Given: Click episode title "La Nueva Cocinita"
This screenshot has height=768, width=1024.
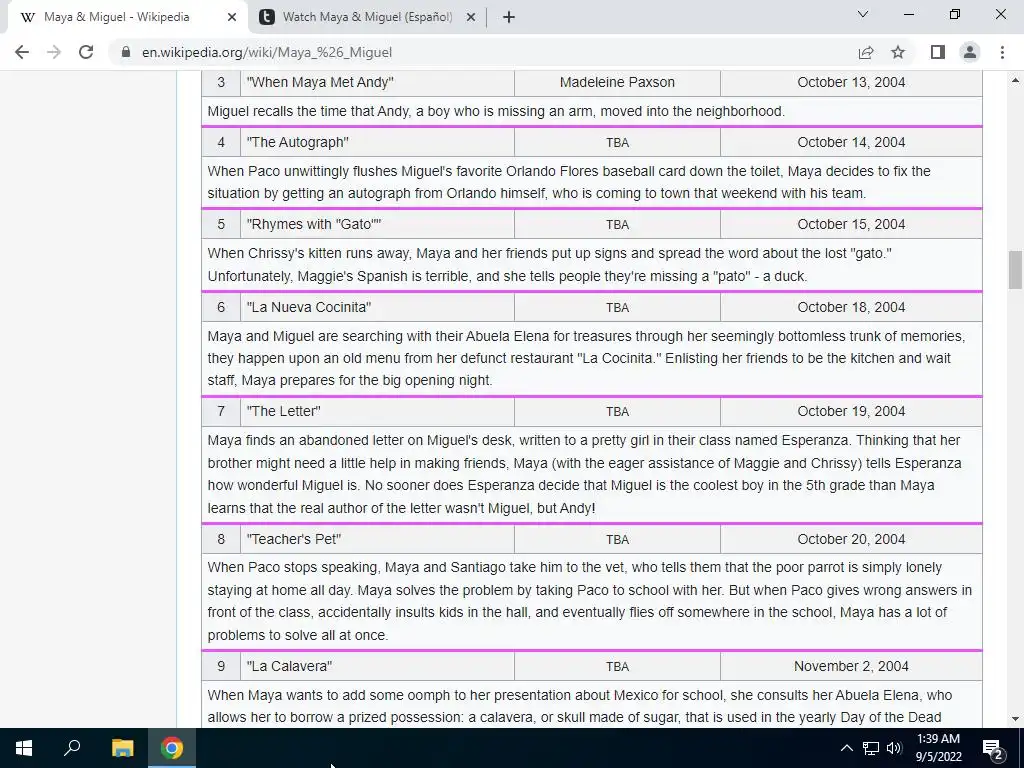Looking at the screenshot, I should [309, 308].
